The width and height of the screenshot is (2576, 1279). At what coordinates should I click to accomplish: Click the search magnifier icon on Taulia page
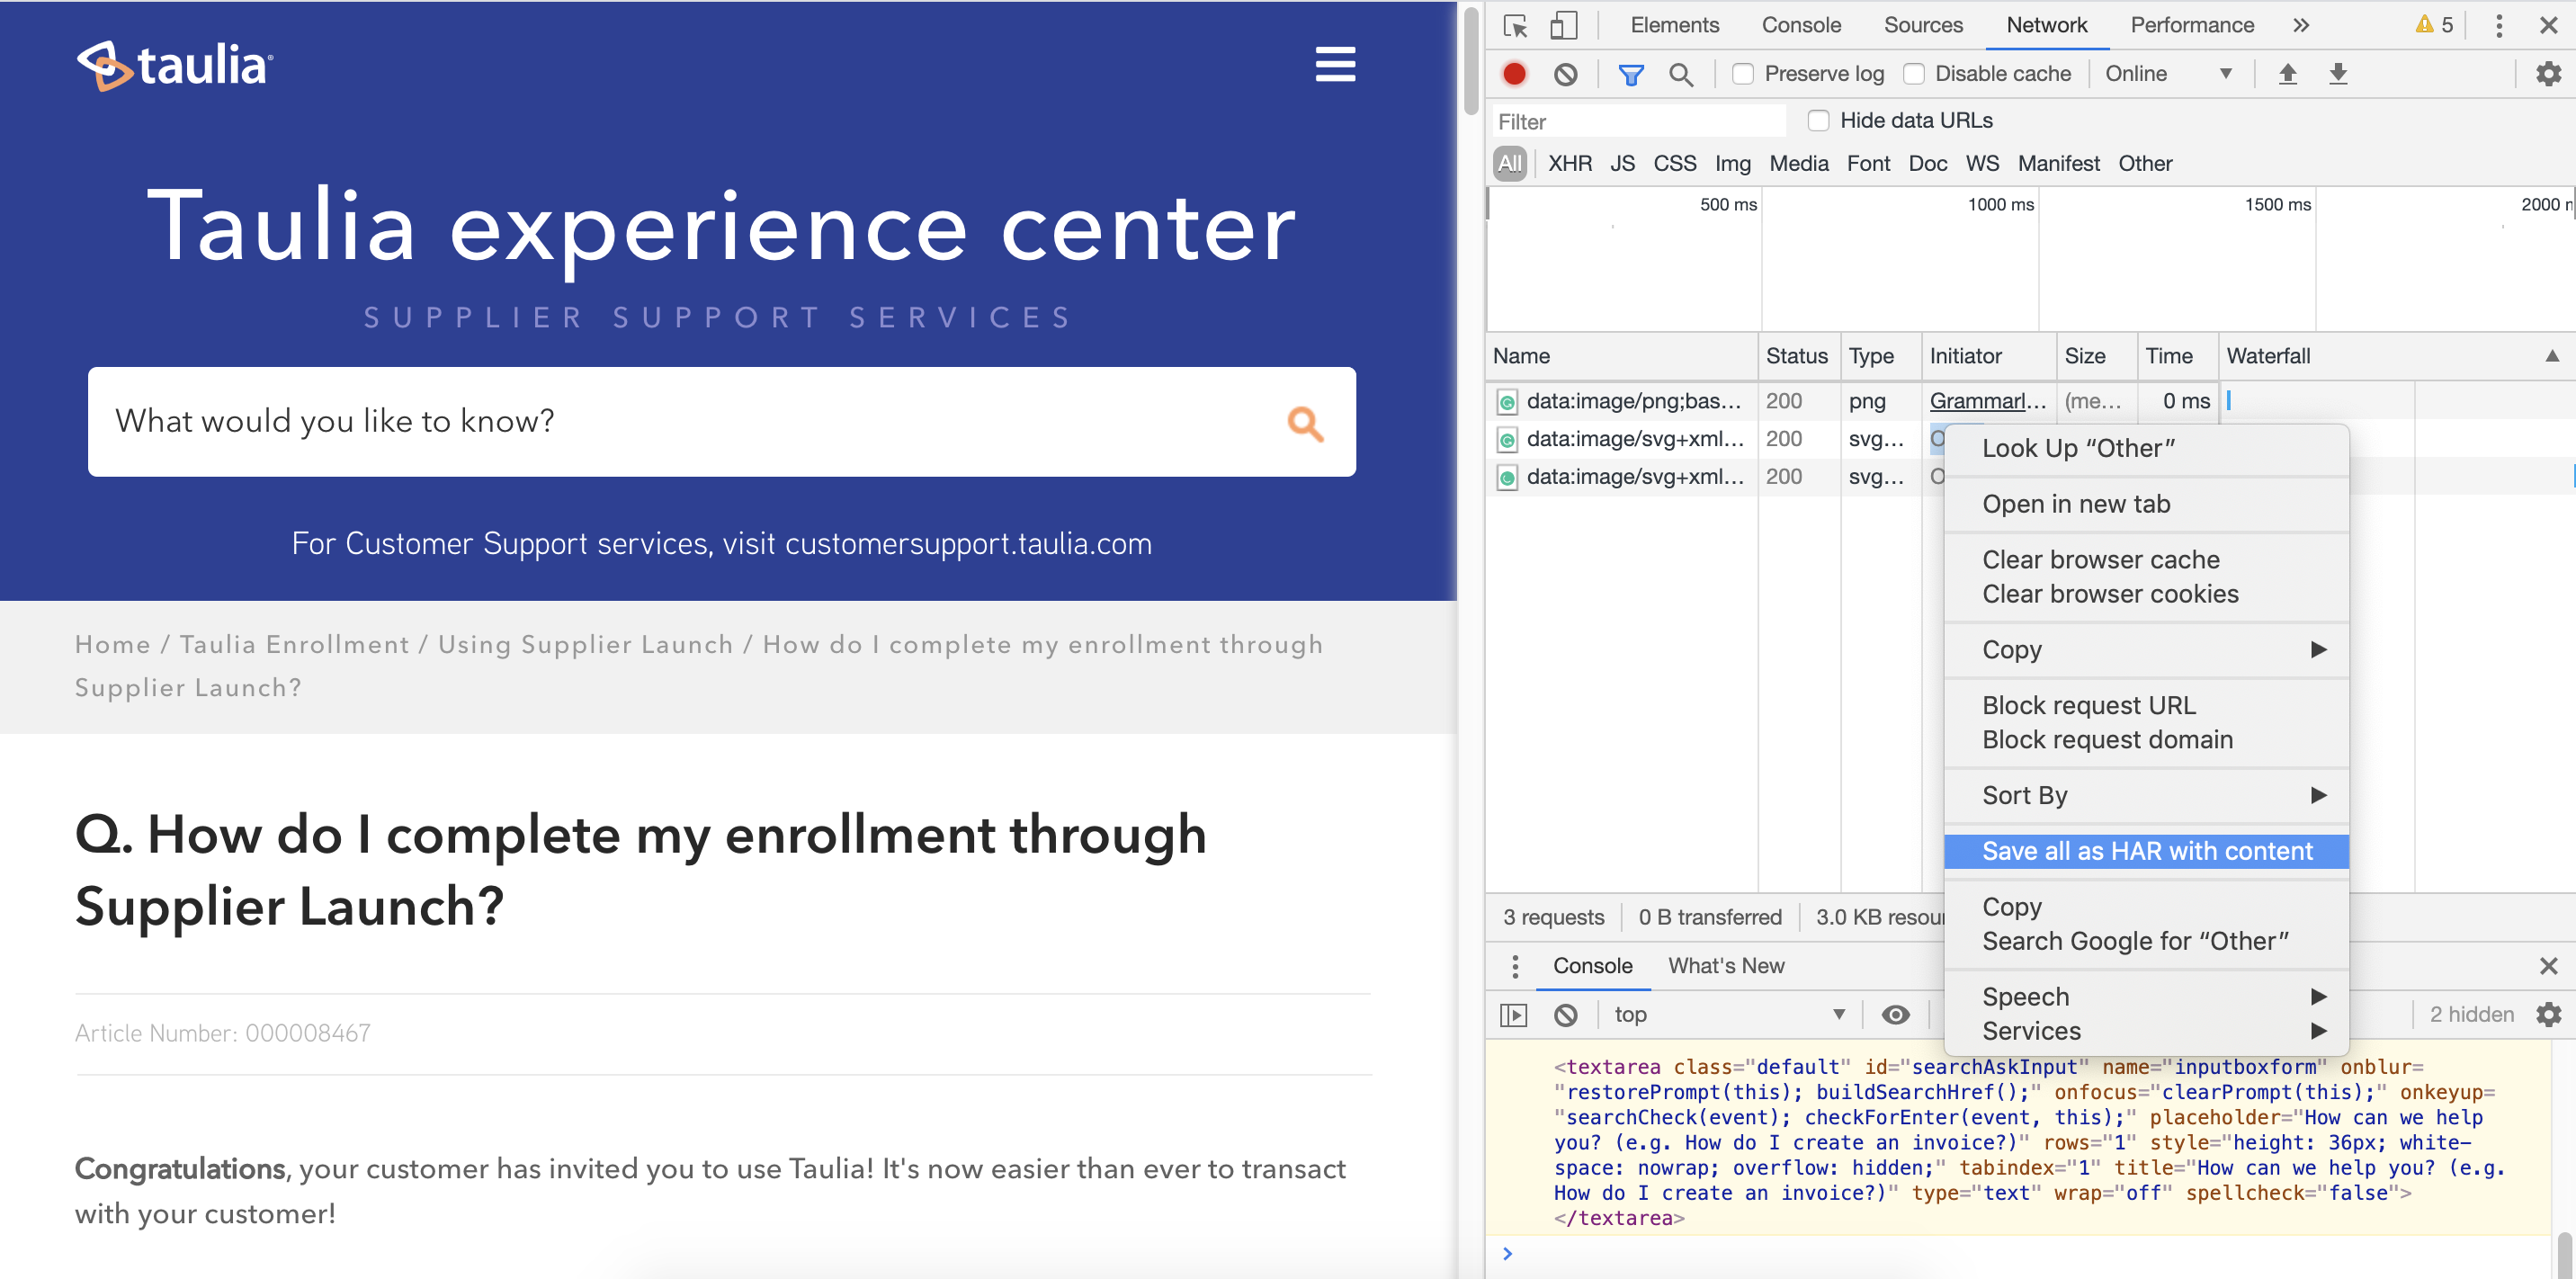click(x=1306, y=422)
